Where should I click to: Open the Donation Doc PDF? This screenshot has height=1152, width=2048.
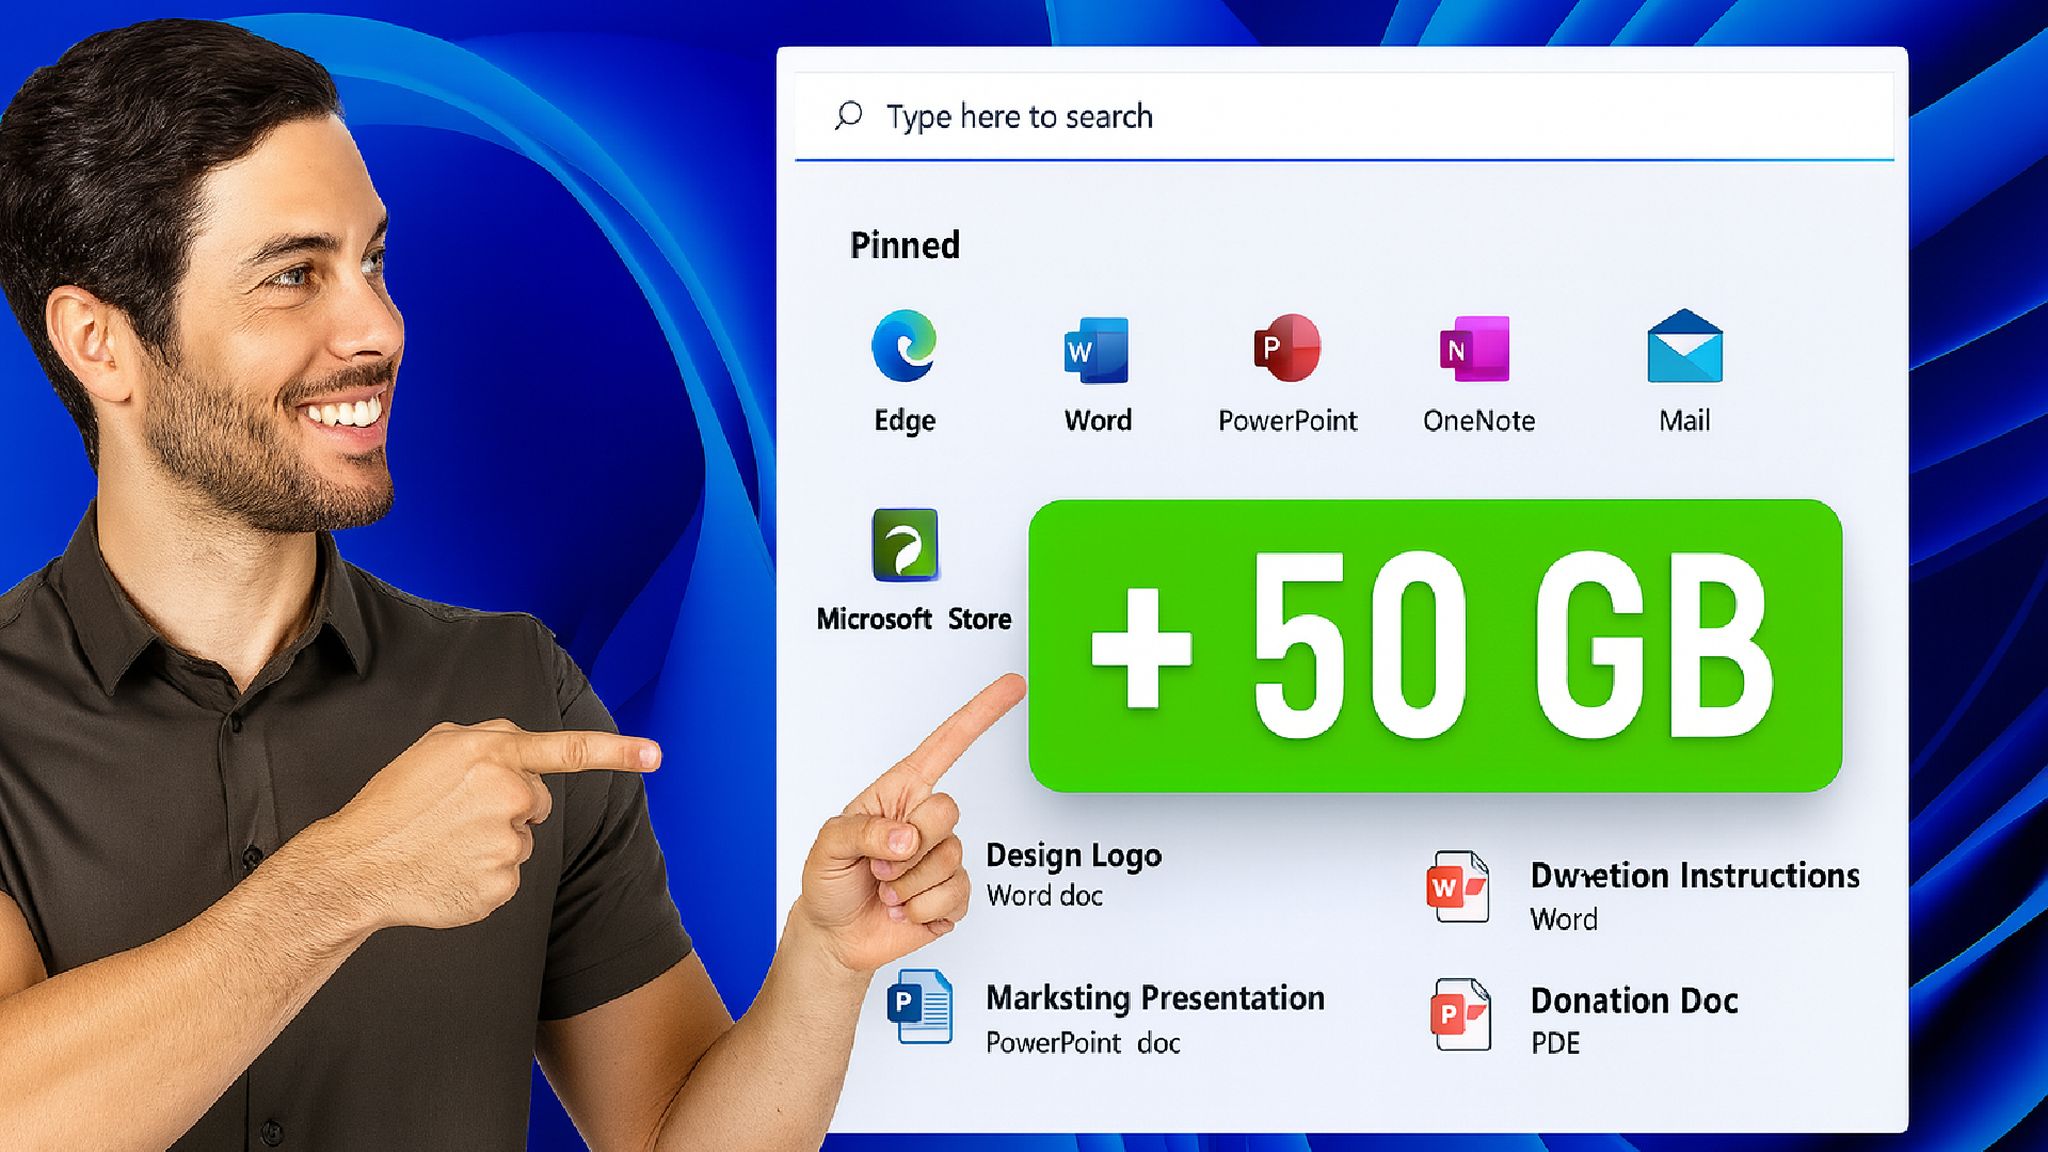(1635, 1001)
